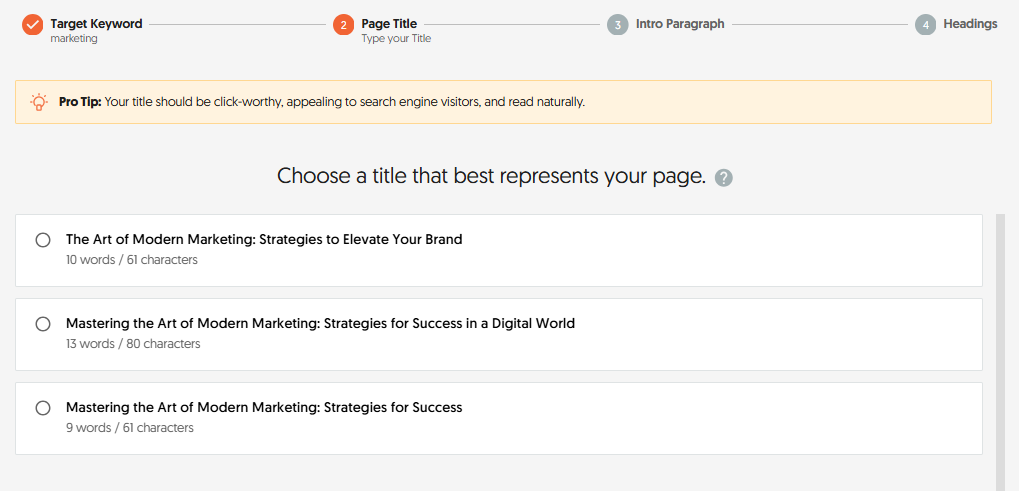The width and height of the screenshot is (1019, 491).
Task: Switch to the Headings step
Action: point(969,23)
